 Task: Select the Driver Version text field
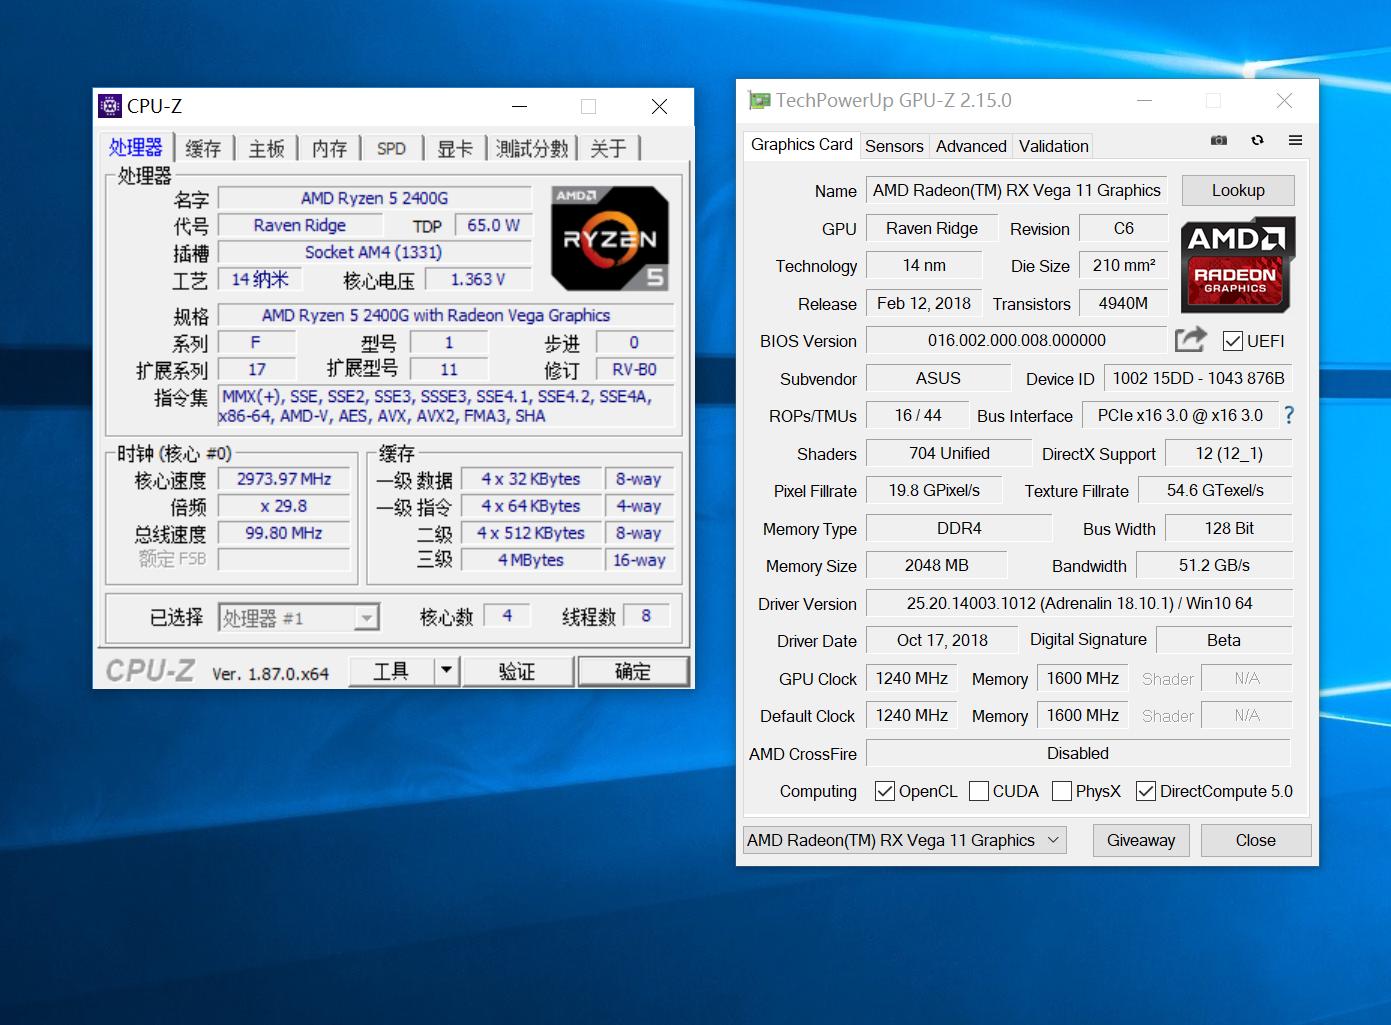(x=1077, y=603)
